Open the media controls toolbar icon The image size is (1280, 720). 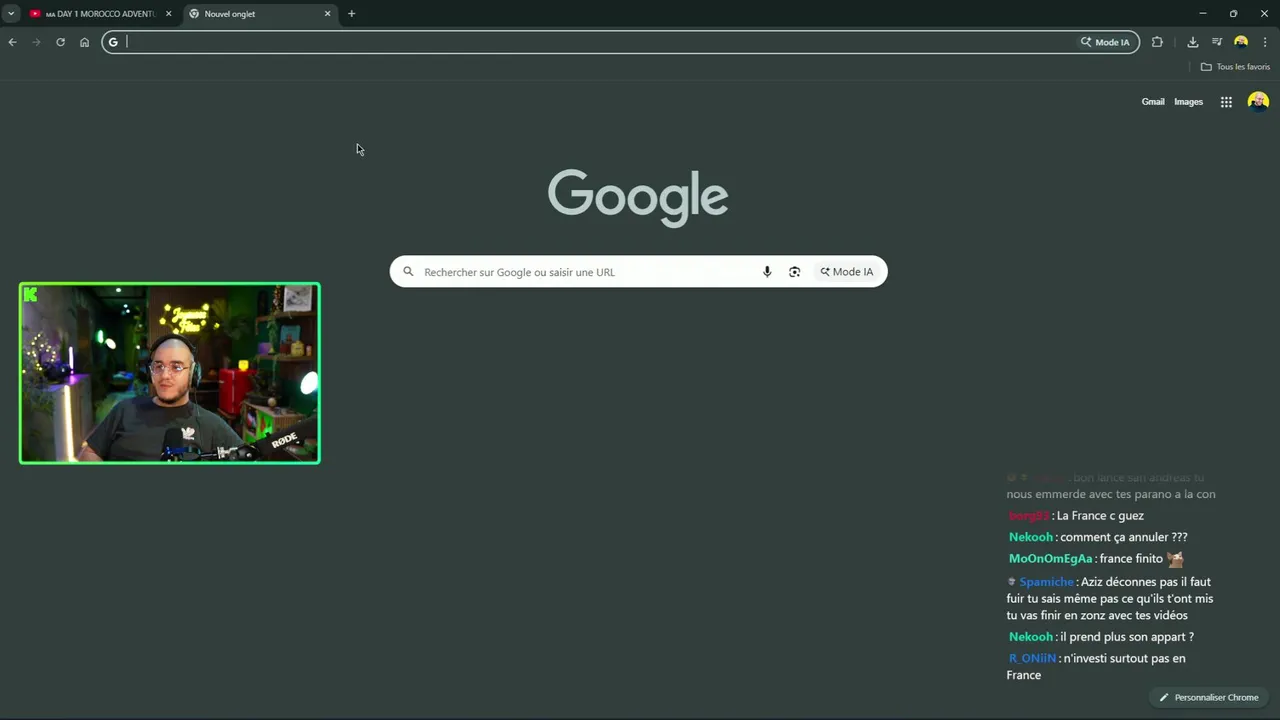coord(1217,42)
